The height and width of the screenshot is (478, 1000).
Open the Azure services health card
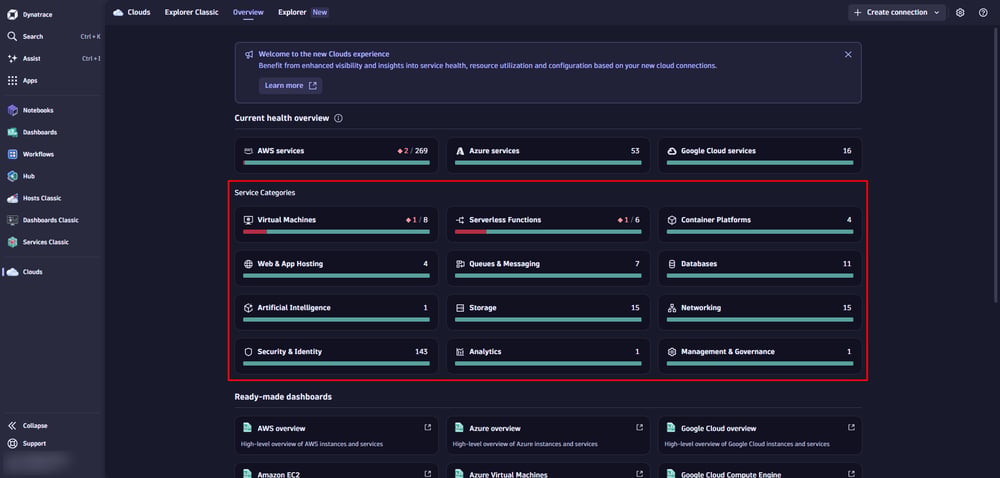click(548, 156)
